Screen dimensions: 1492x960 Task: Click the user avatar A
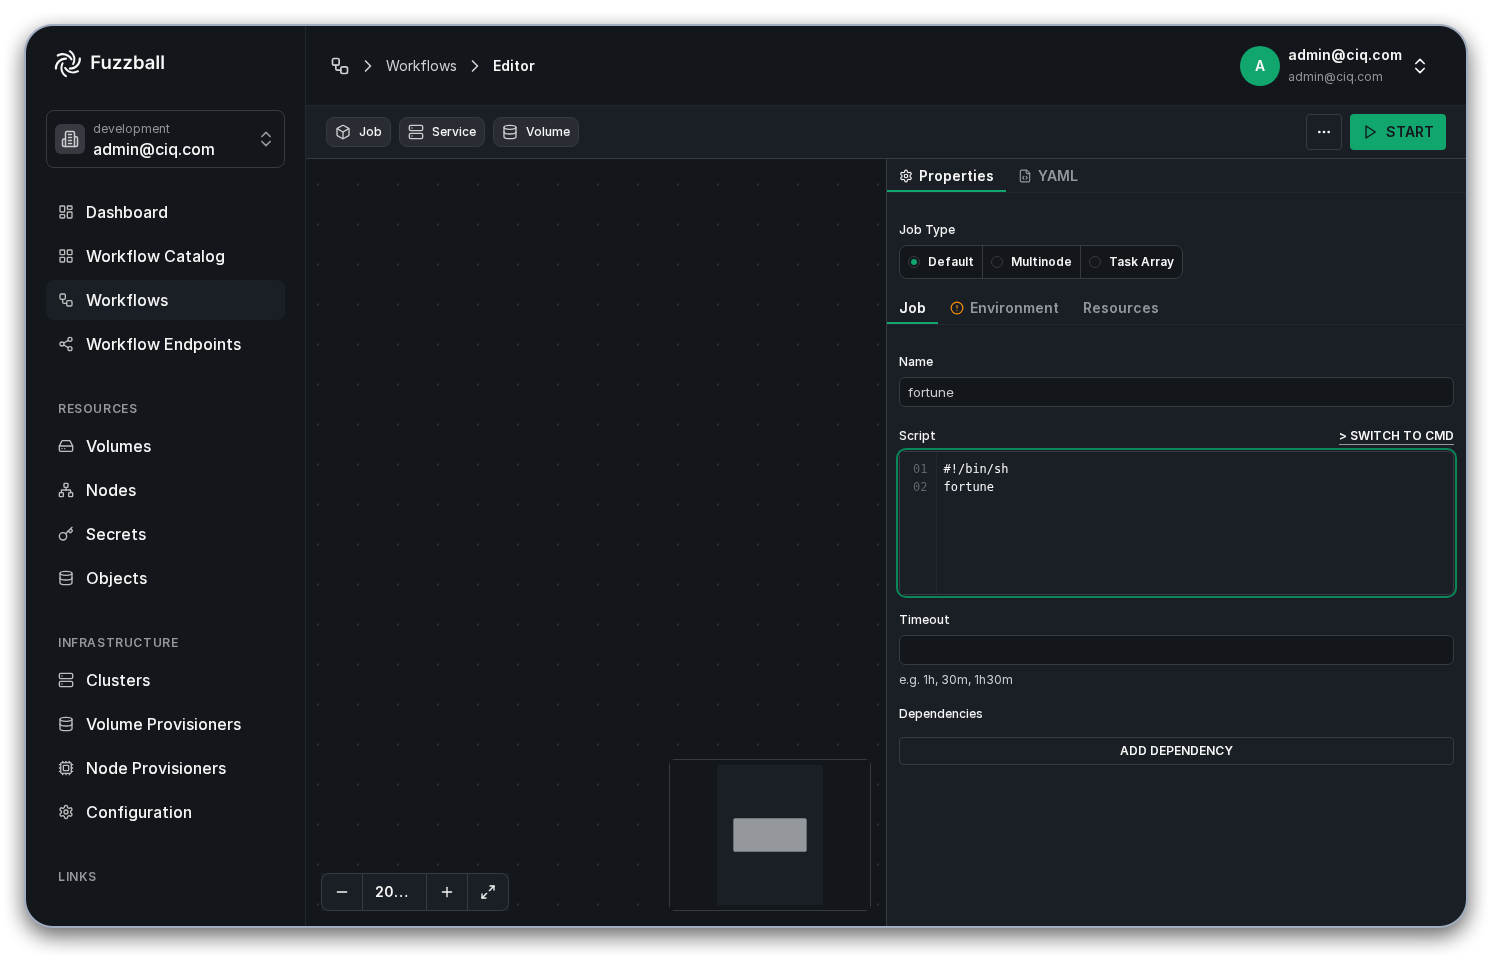1260,66
